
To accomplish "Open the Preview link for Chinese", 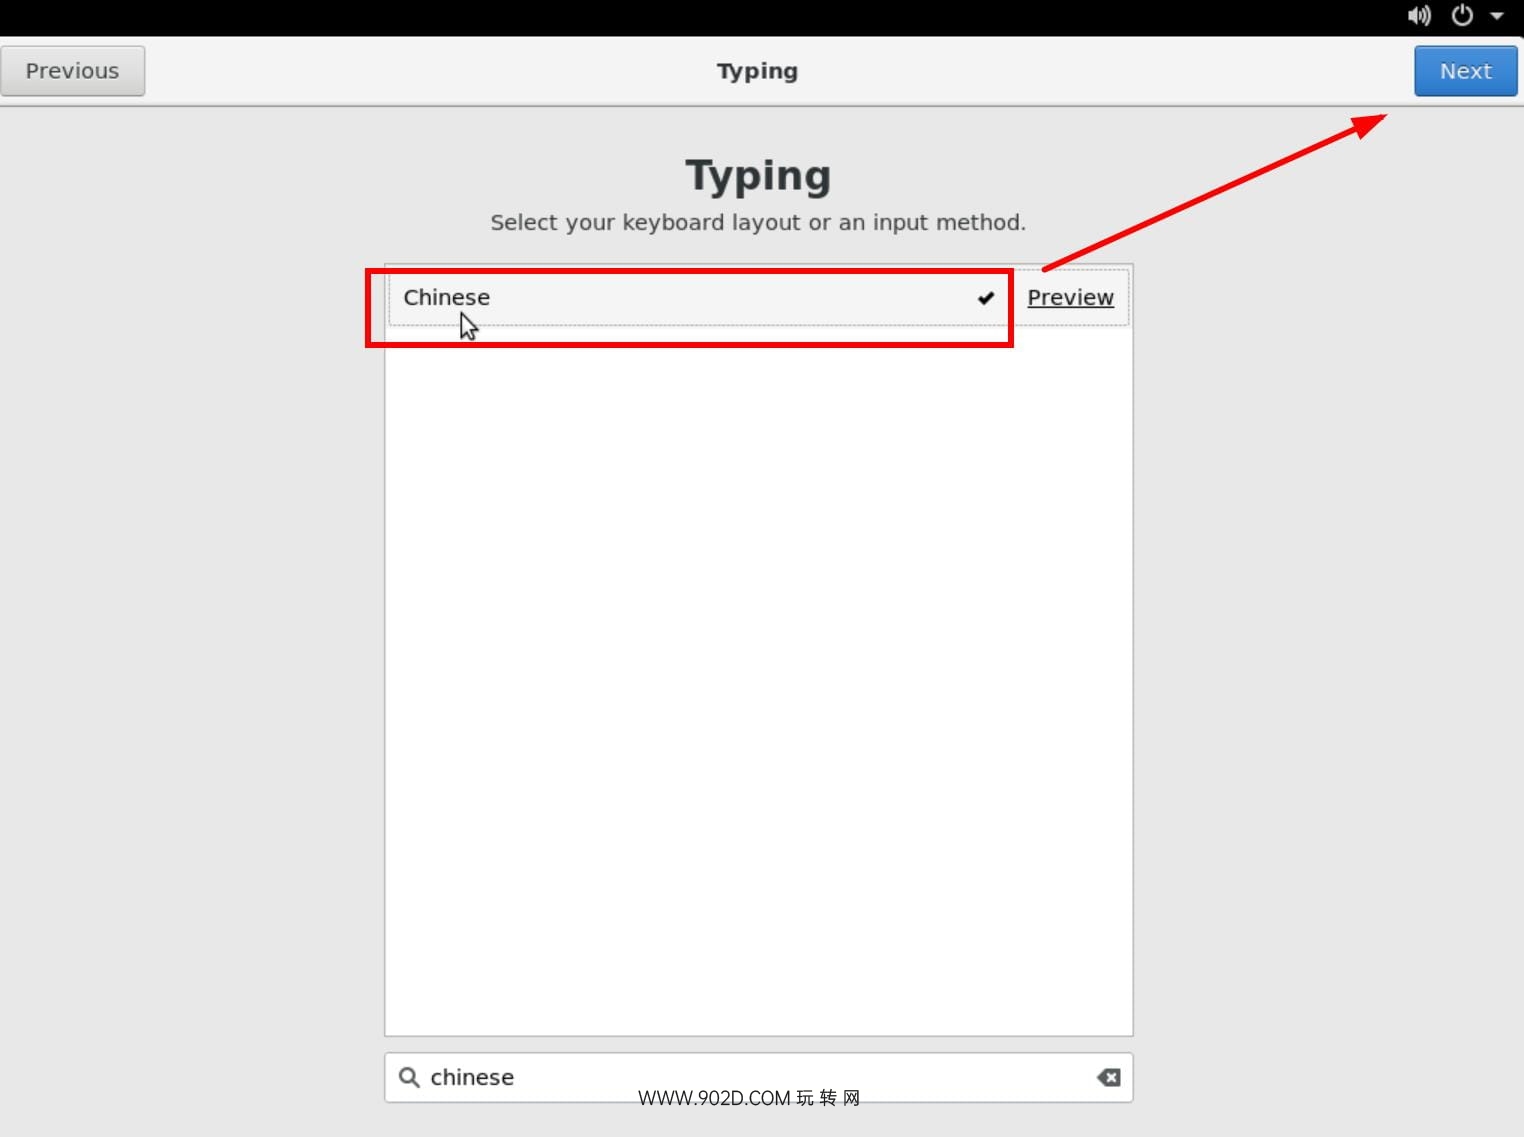I will click(x=1070, y=298).
